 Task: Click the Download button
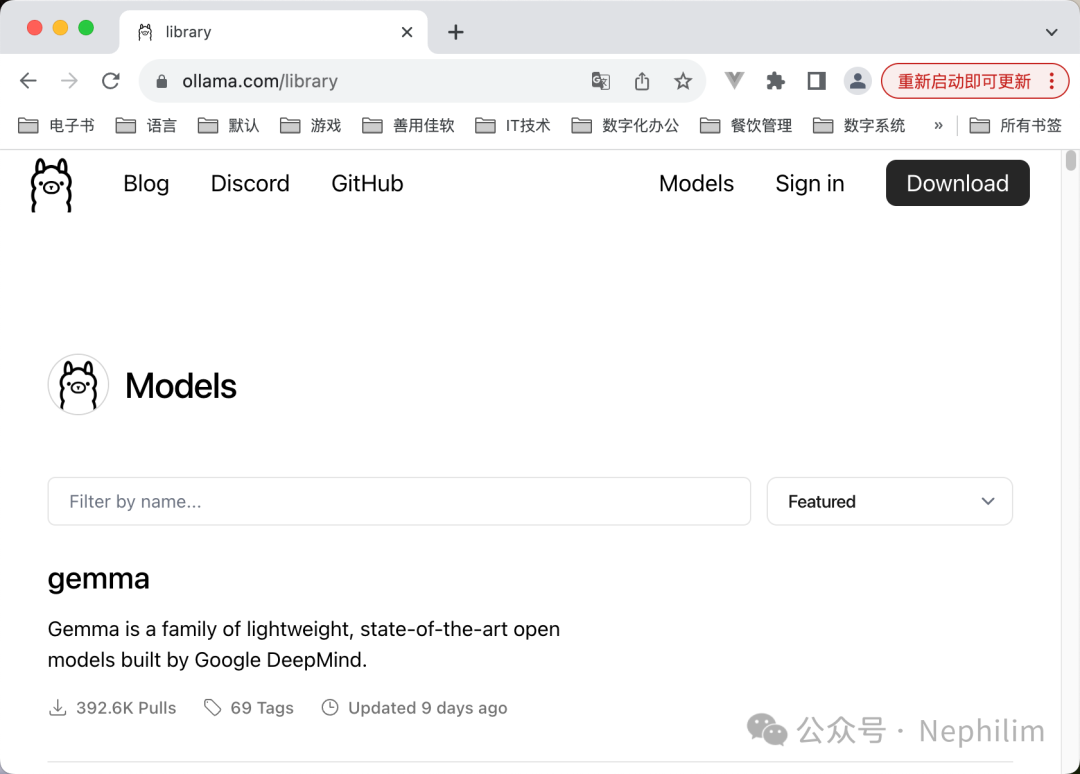957,183
